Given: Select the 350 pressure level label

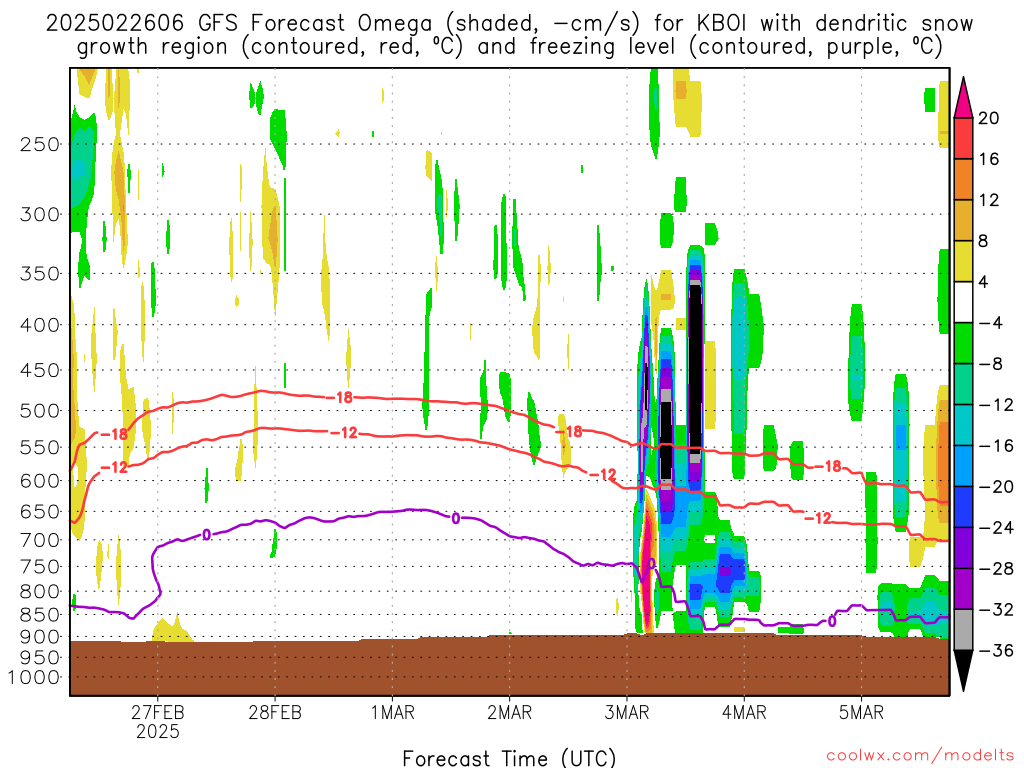Looking at the screenshot, I should pos(40,273).
